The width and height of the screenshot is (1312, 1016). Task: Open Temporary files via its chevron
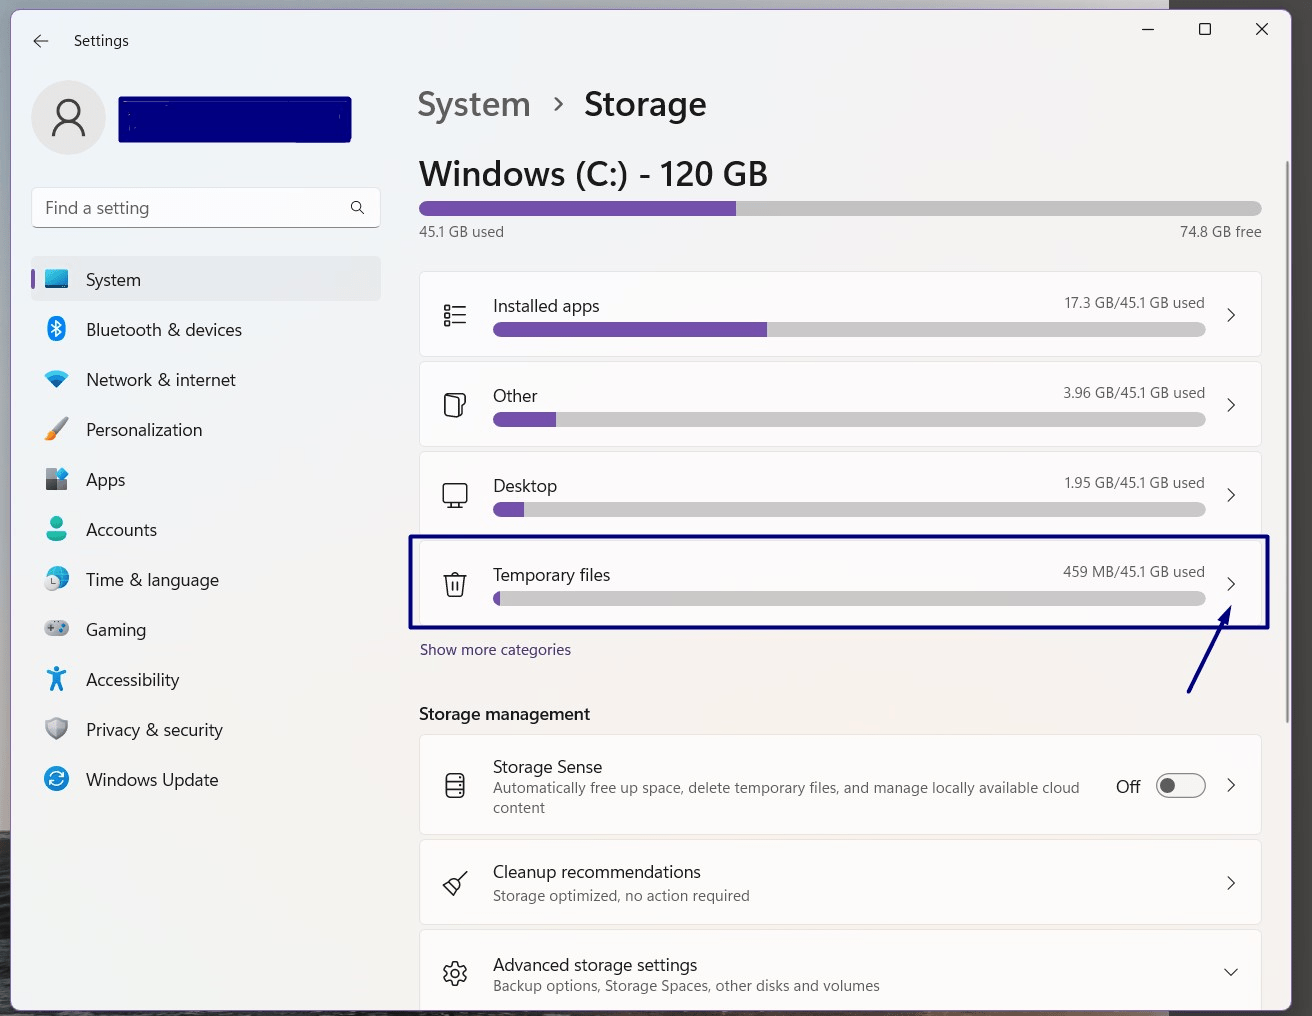tap(1231, 584)
